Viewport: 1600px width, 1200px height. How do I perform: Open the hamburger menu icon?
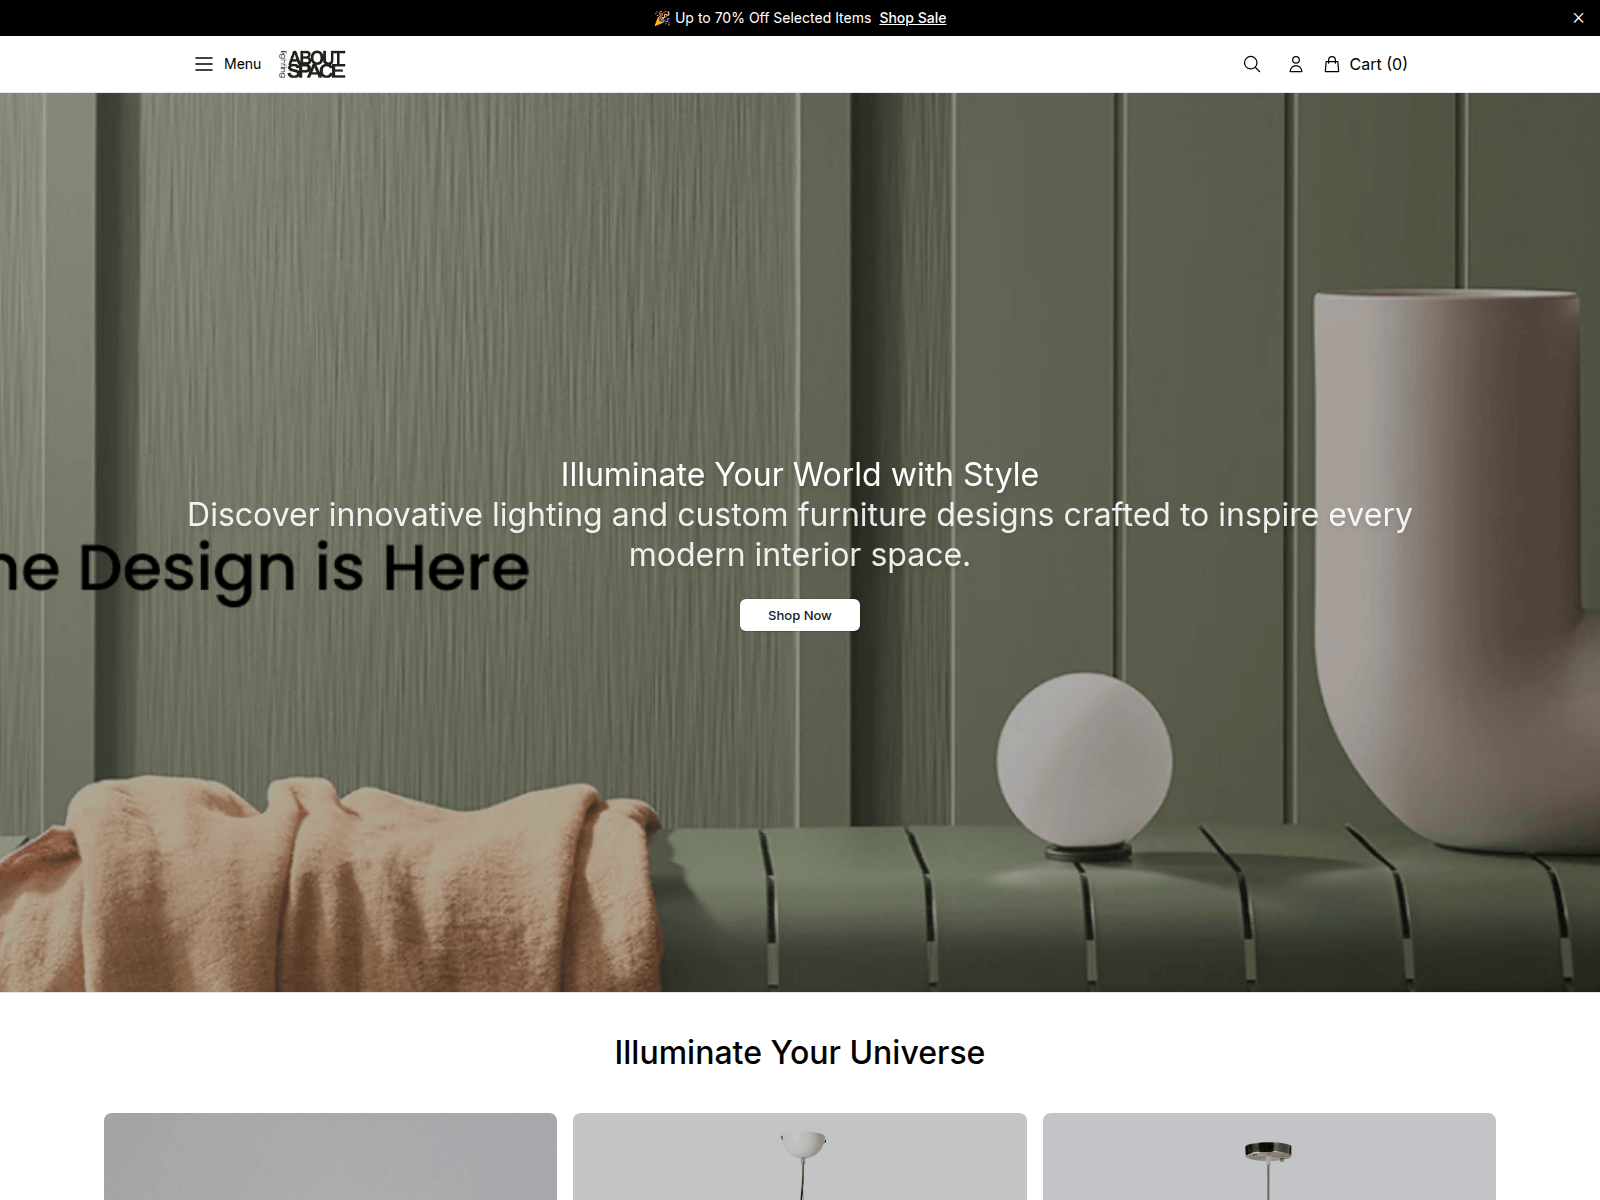tap(204, 64)
